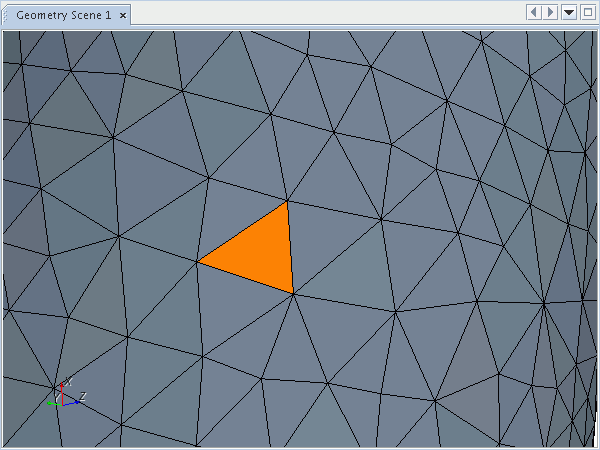Click the red X axis arrow
Screen dimensions: 600x450
tap(62, 392)
